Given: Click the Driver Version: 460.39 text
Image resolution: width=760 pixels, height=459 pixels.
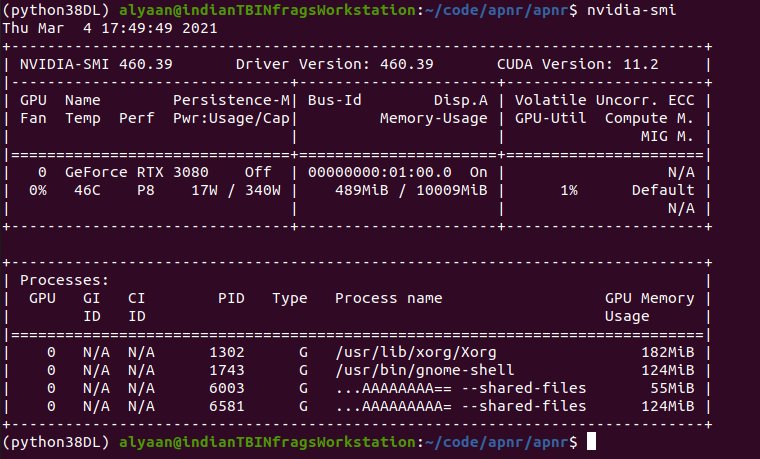Looking at the screenshot, I should pos(334,64).
